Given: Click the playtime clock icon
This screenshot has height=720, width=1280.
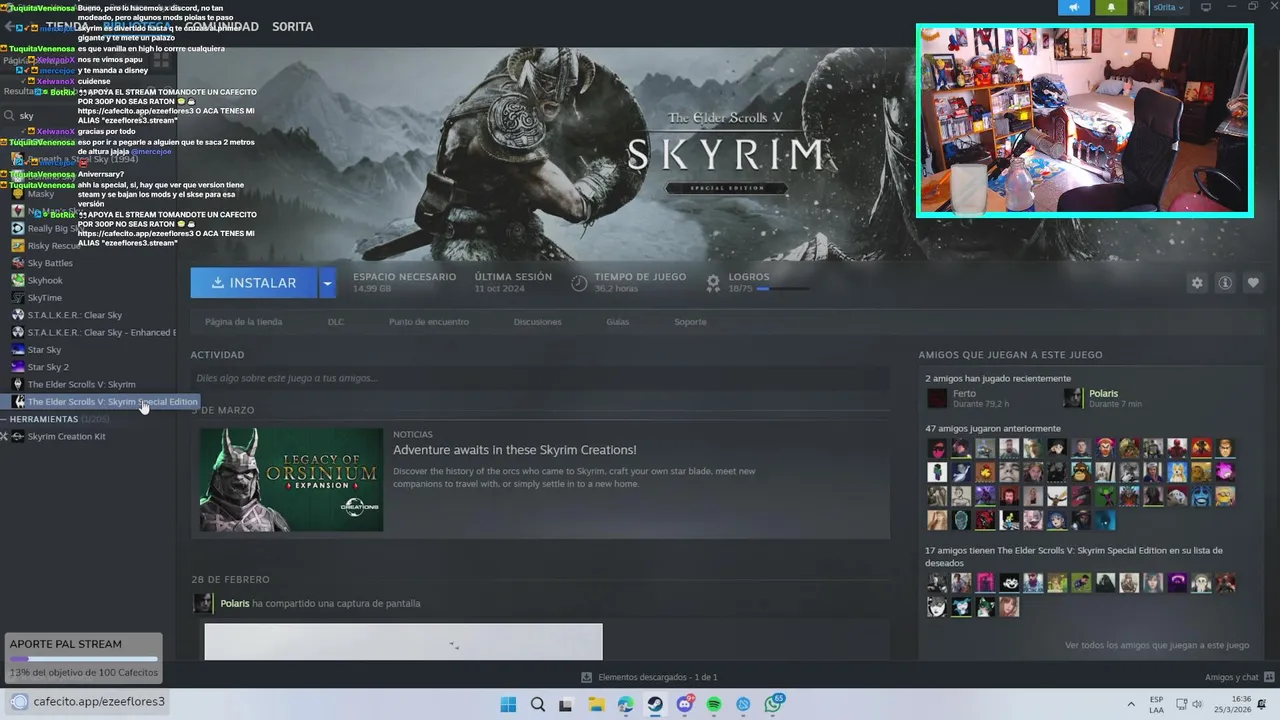Looking at the screenshot, I should tap(579, 283).
